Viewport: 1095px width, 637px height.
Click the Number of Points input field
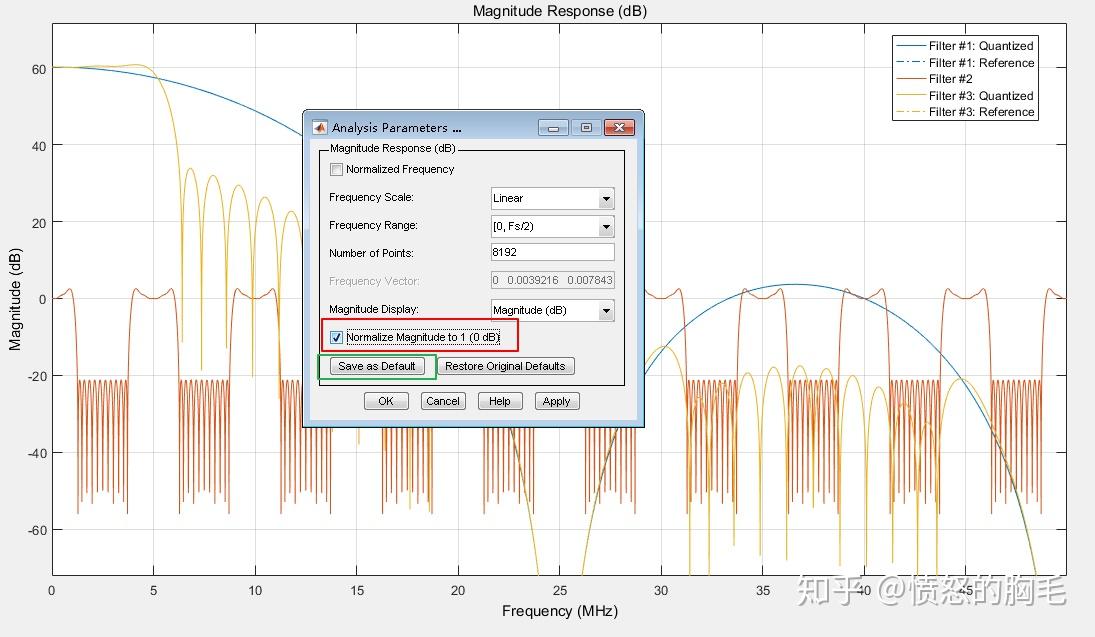click(552, 253)
